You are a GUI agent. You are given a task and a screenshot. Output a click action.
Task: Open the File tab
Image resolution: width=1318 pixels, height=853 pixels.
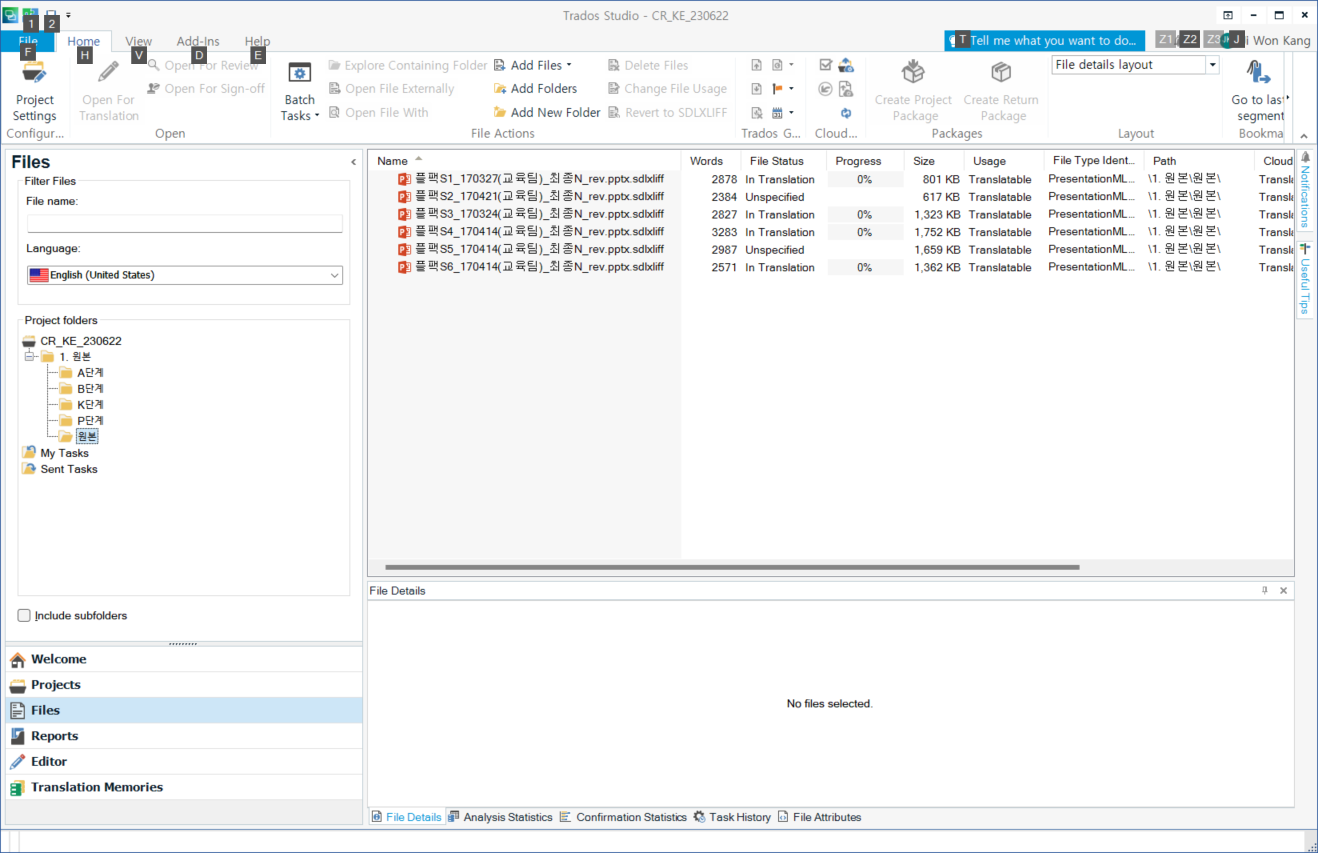click(28, 41)
